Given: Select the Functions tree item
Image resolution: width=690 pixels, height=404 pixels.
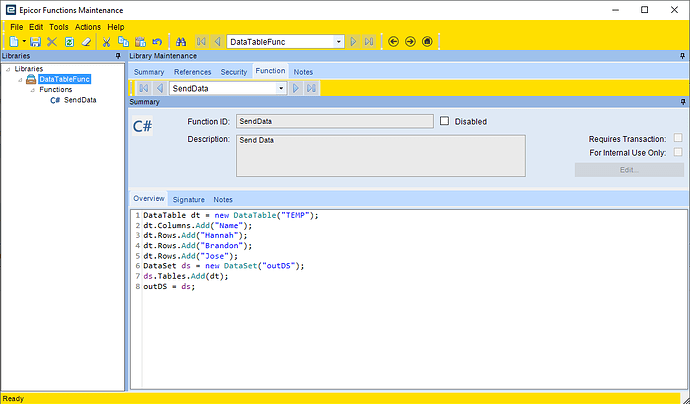Looking at the screenshot, I should tap(55, 89).
